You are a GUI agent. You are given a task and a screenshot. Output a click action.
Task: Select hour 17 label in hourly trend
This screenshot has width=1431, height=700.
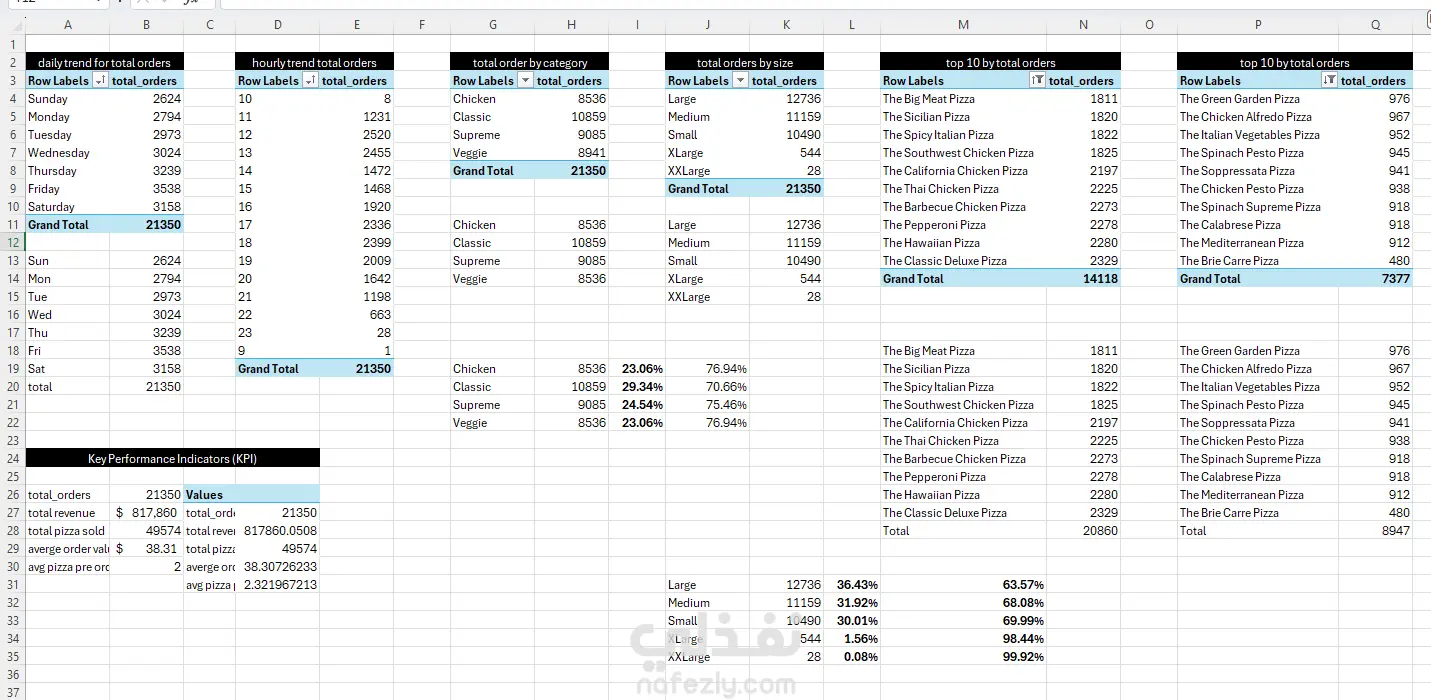[277, 225]
